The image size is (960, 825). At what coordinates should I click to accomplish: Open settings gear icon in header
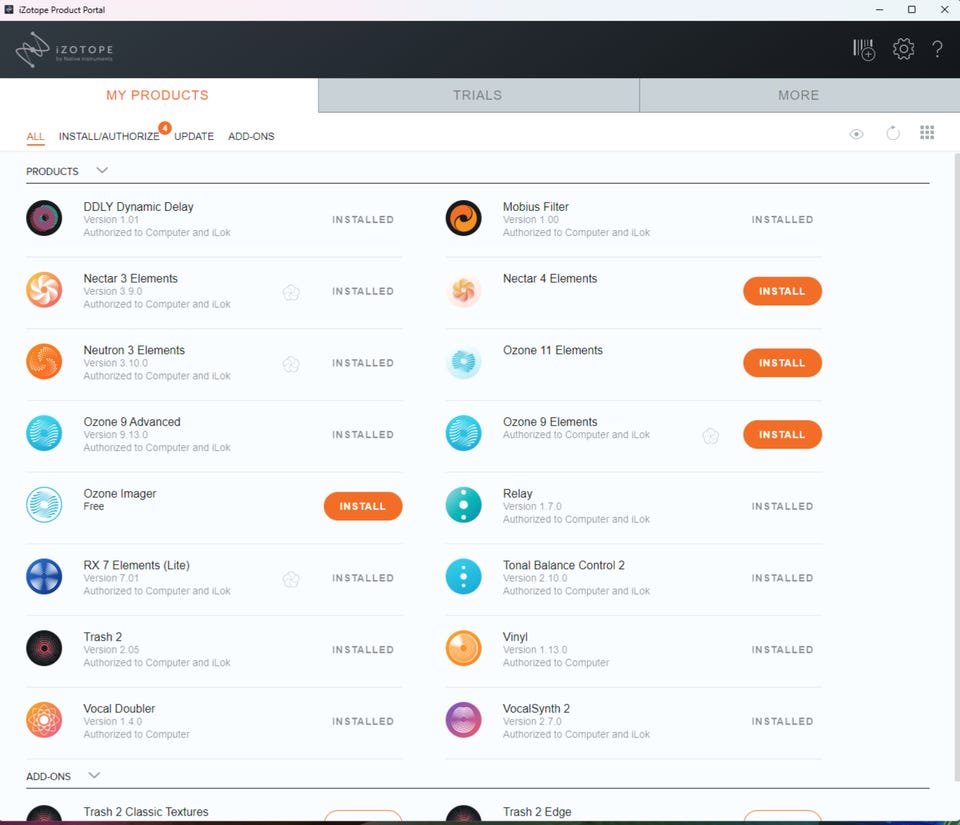[903, 49]
